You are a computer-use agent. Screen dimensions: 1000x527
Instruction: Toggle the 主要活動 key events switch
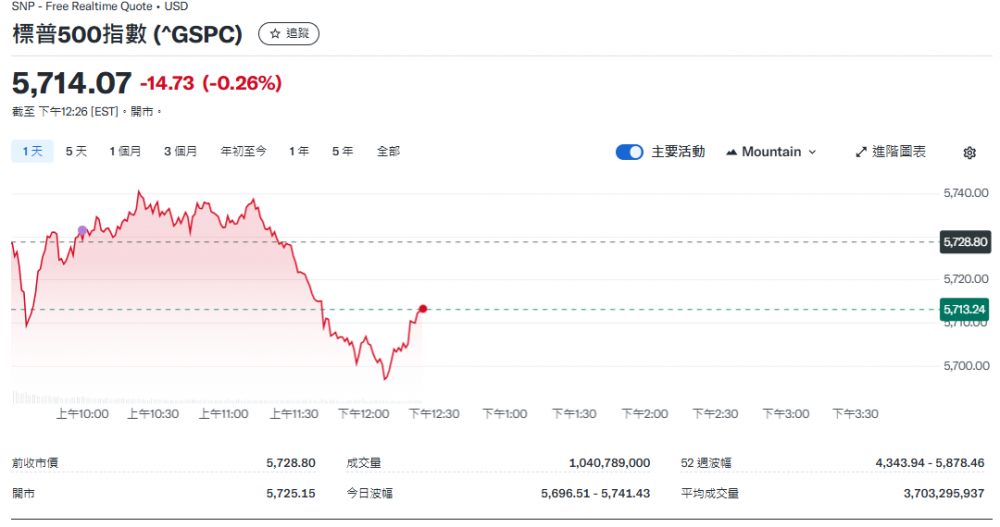[629, 152]
